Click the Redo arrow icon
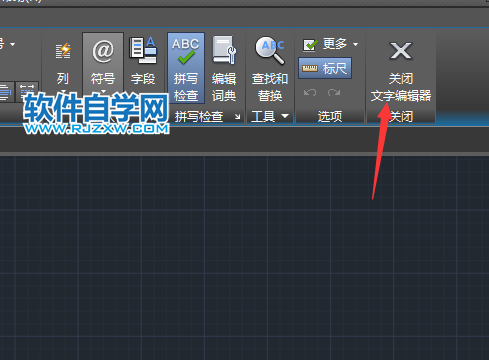Image resolution: width=489 pixels, height=360 pixels. 334,92
